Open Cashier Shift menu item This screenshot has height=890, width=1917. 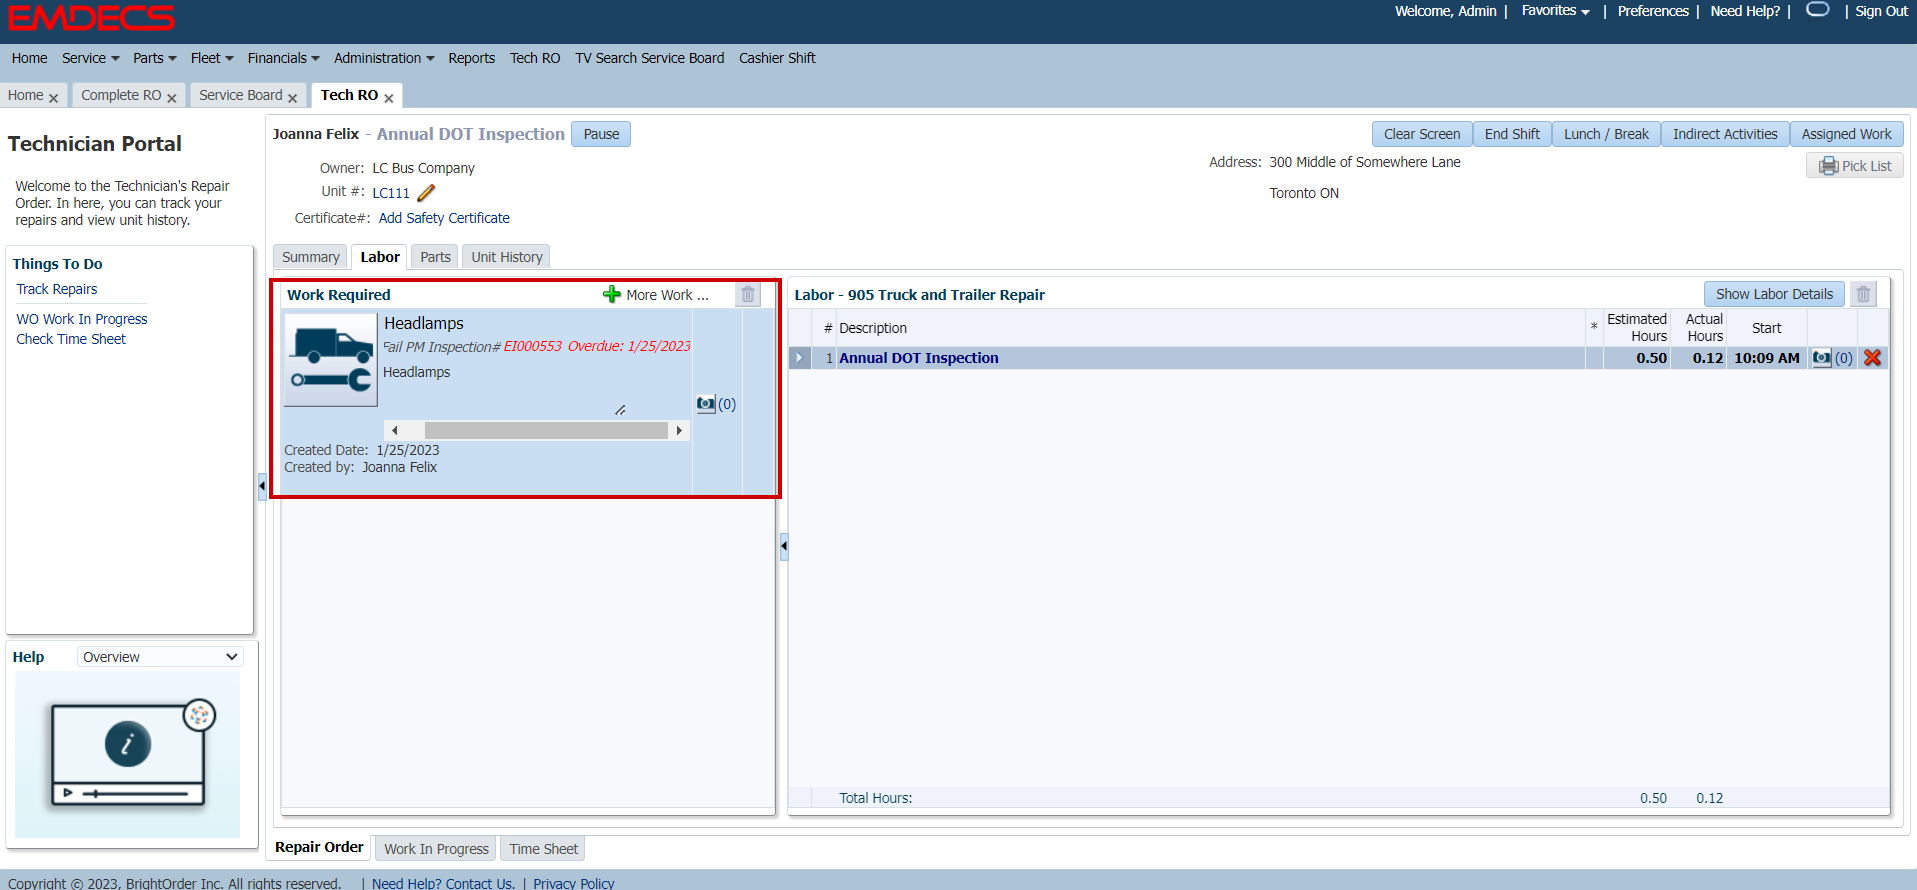[777, 58]
